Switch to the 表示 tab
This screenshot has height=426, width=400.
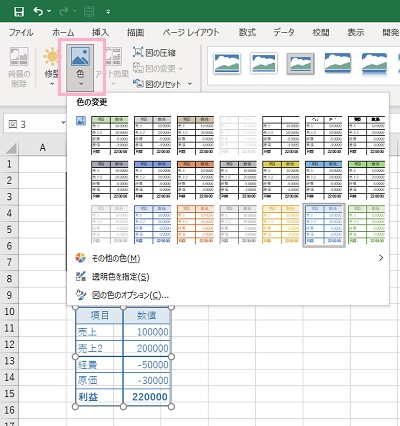coord(356,32)
